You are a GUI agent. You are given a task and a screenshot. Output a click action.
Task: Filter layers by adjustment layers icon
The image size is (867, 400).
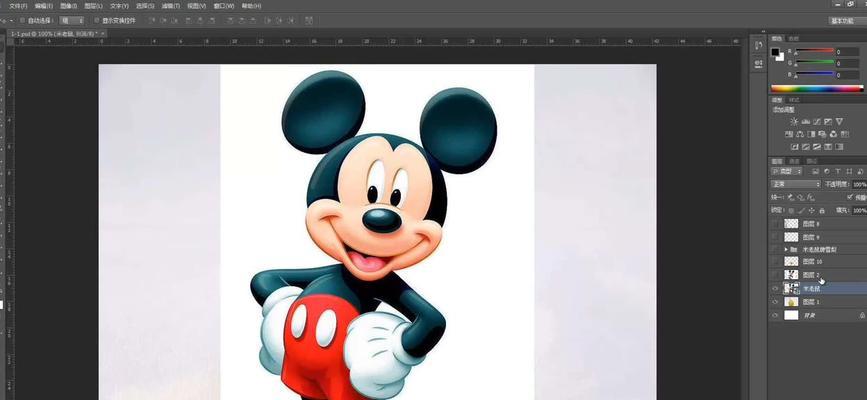coord(827,172)
